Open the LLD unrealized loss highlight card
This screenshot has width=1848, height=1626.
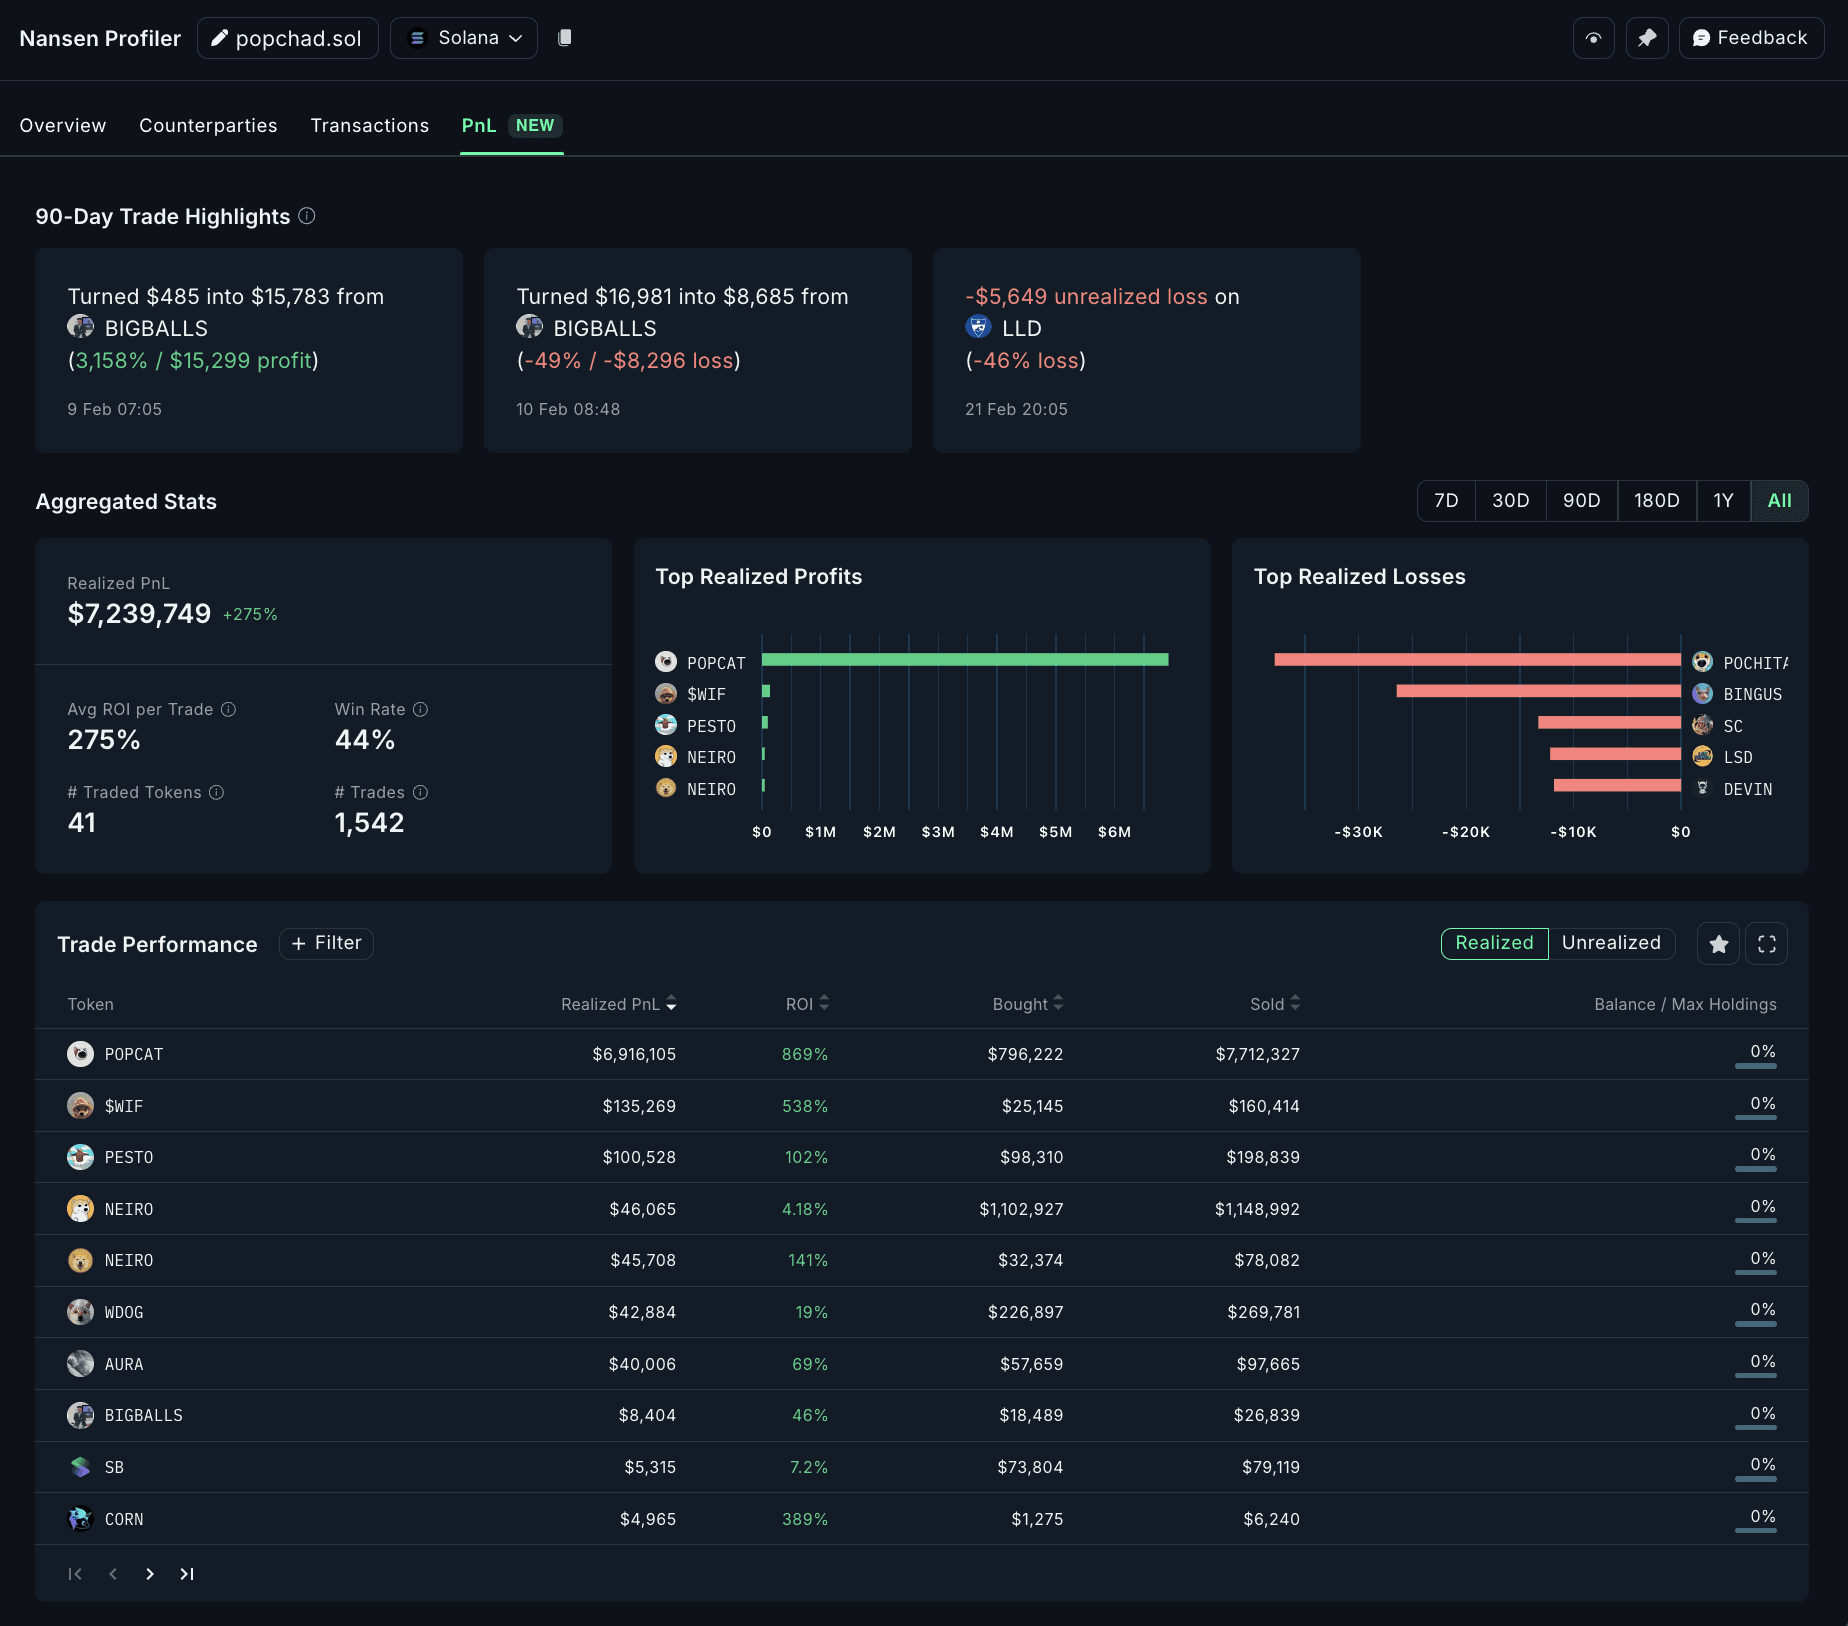[1147, 350]
